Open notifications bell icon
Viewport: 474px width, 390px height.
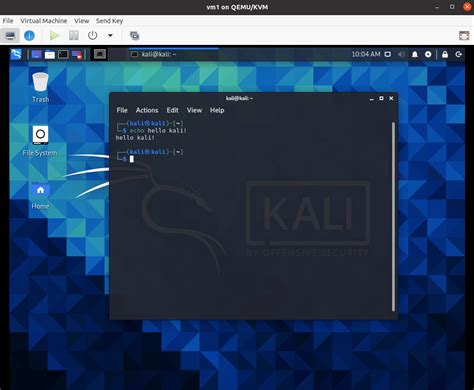[415, 54]
